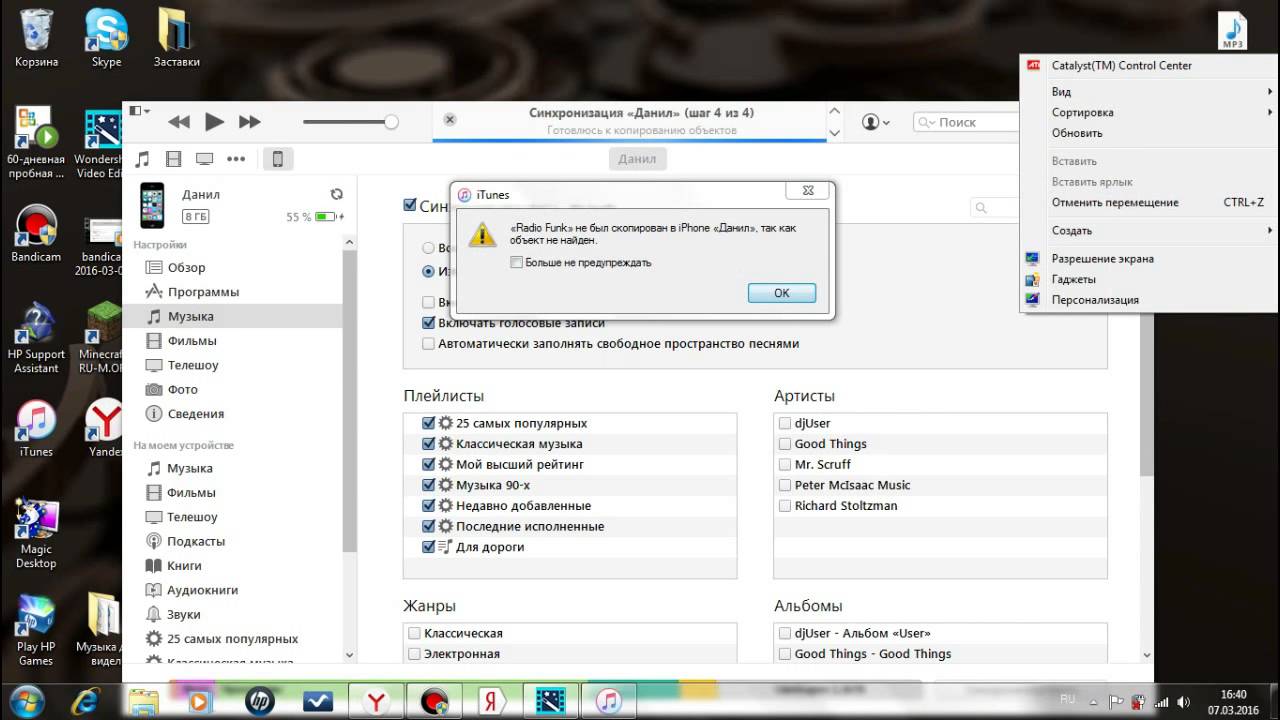Image resolution: width=1280 pixels, height=720 pixels.
Task: Click the status display down arrow
Action: pyautogui.click(x=835, y=131)
